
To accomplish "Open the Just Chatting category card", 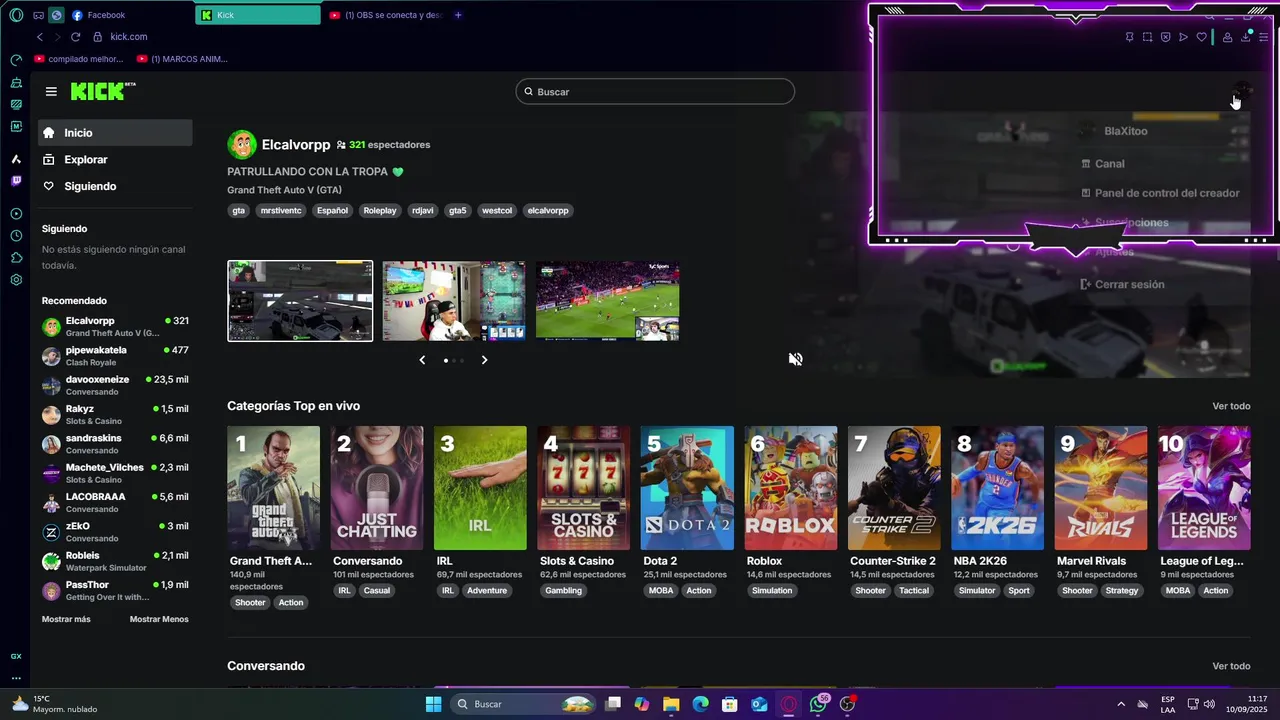I will pyautogui.click(x=377, y=488).
